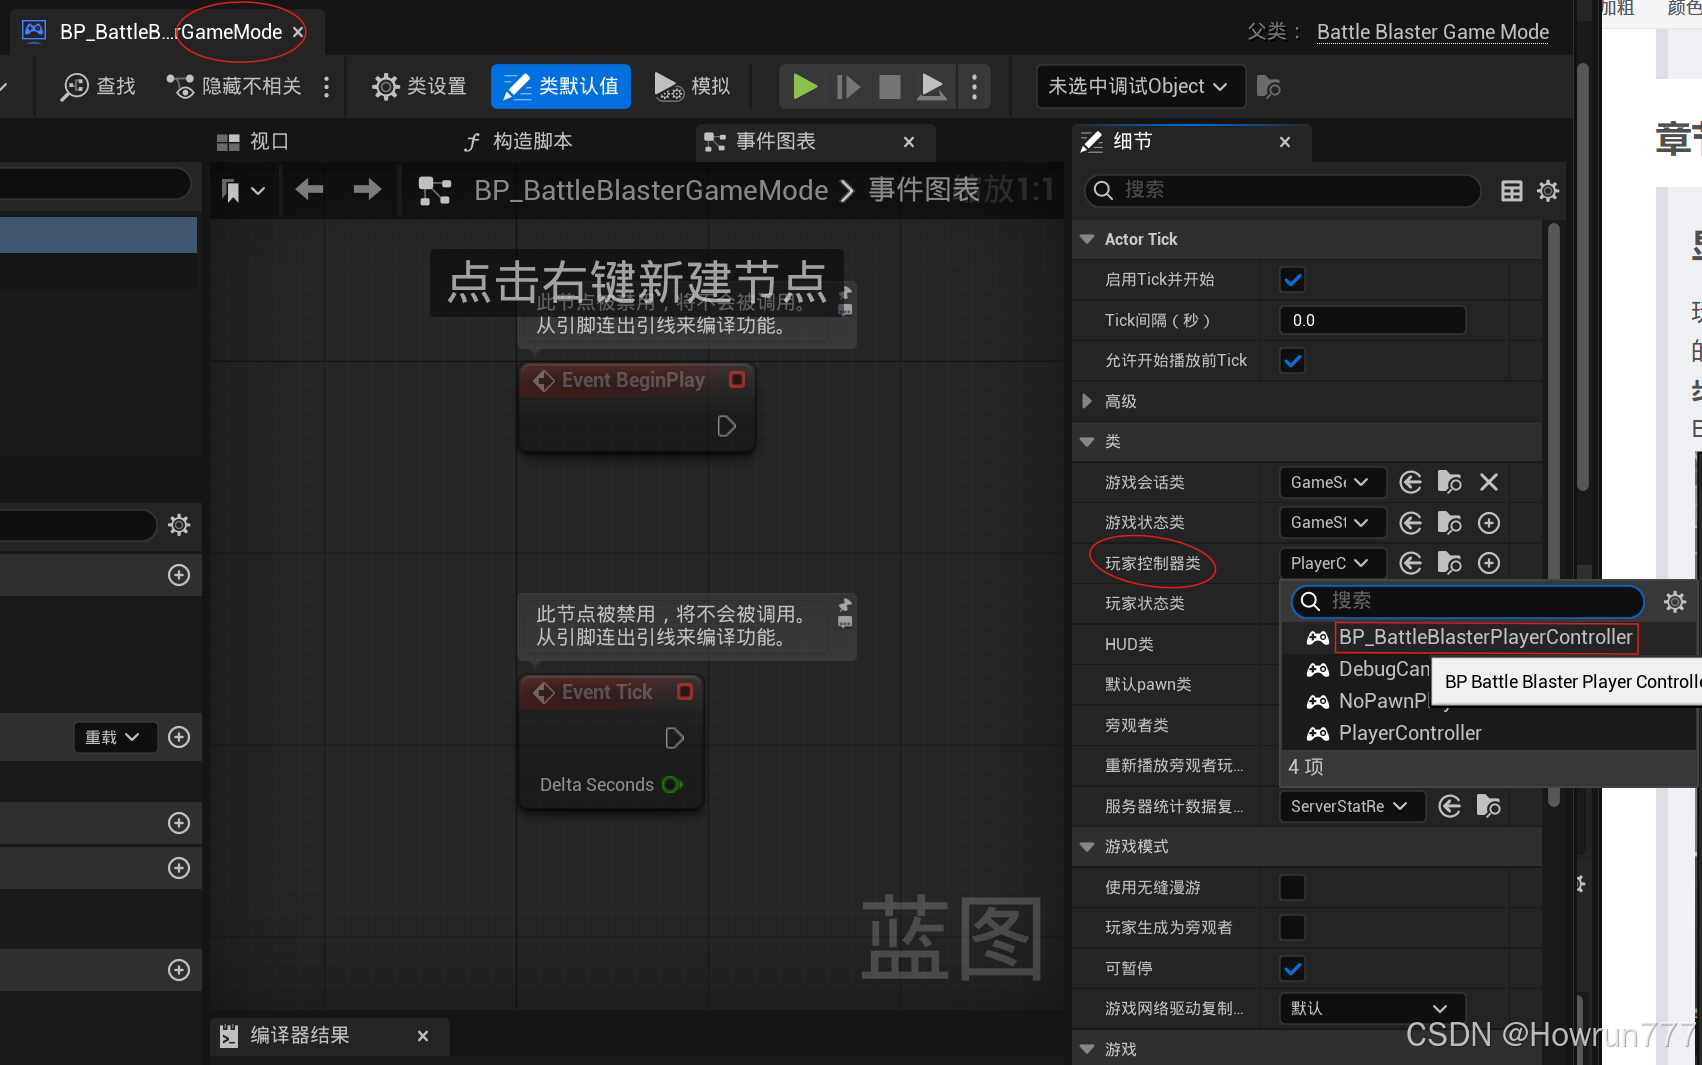The width and height of the screenshot is (1702, 1065).
Task: Open the Game State class (游戏状态类) dropdown
Action: [x=1332, y=523]
